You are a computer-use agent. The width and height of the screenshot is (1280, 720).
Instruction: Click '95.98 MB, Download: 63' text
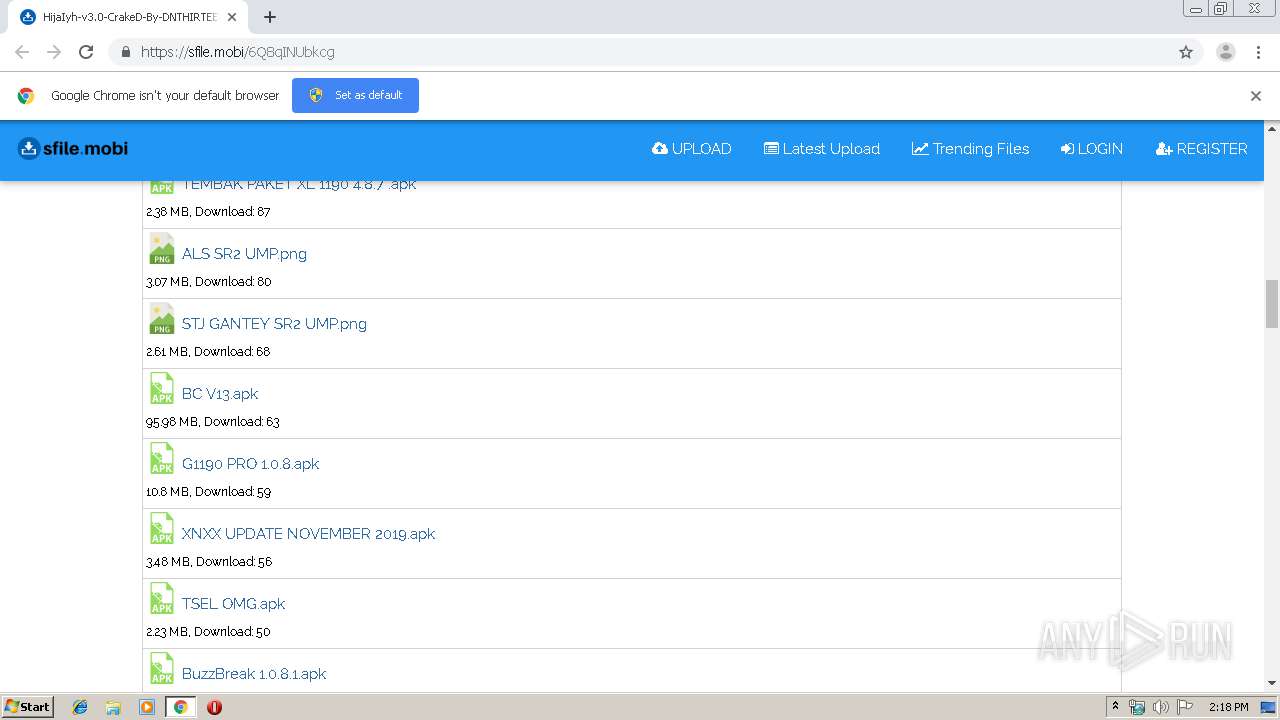point(213,422)
